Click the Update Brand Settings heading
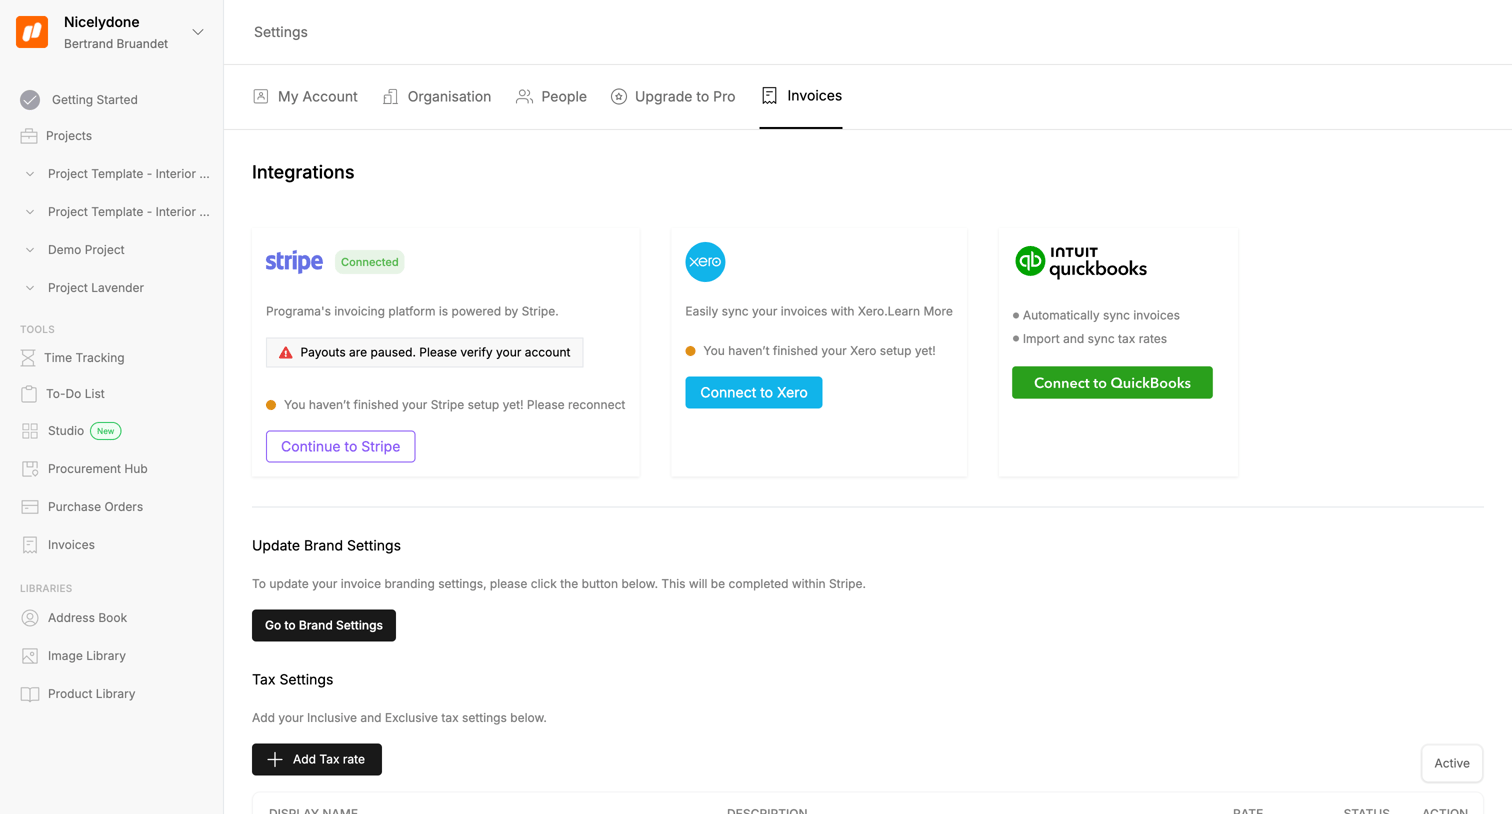This screenshot has height=814, width=1512. pyautogui.click(x=326, y=546)
